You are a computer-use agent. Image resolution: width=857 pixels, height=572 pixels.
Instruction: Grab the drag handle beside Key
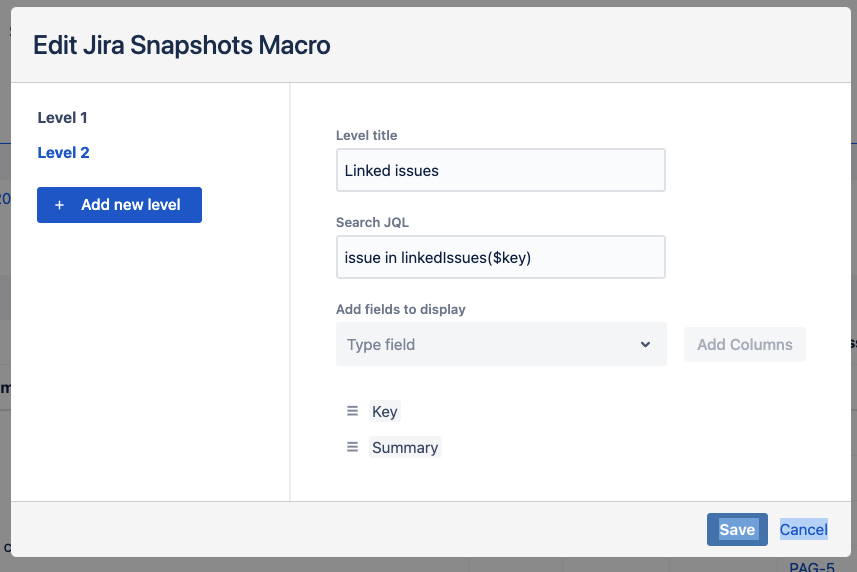point(353,411)
